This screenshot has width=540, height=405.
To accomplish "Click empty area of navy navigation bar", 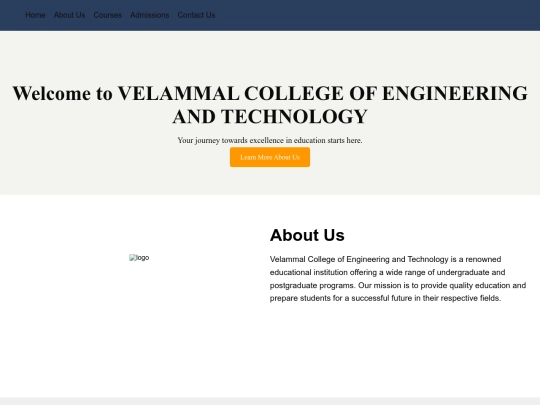I will coord(379,15).
